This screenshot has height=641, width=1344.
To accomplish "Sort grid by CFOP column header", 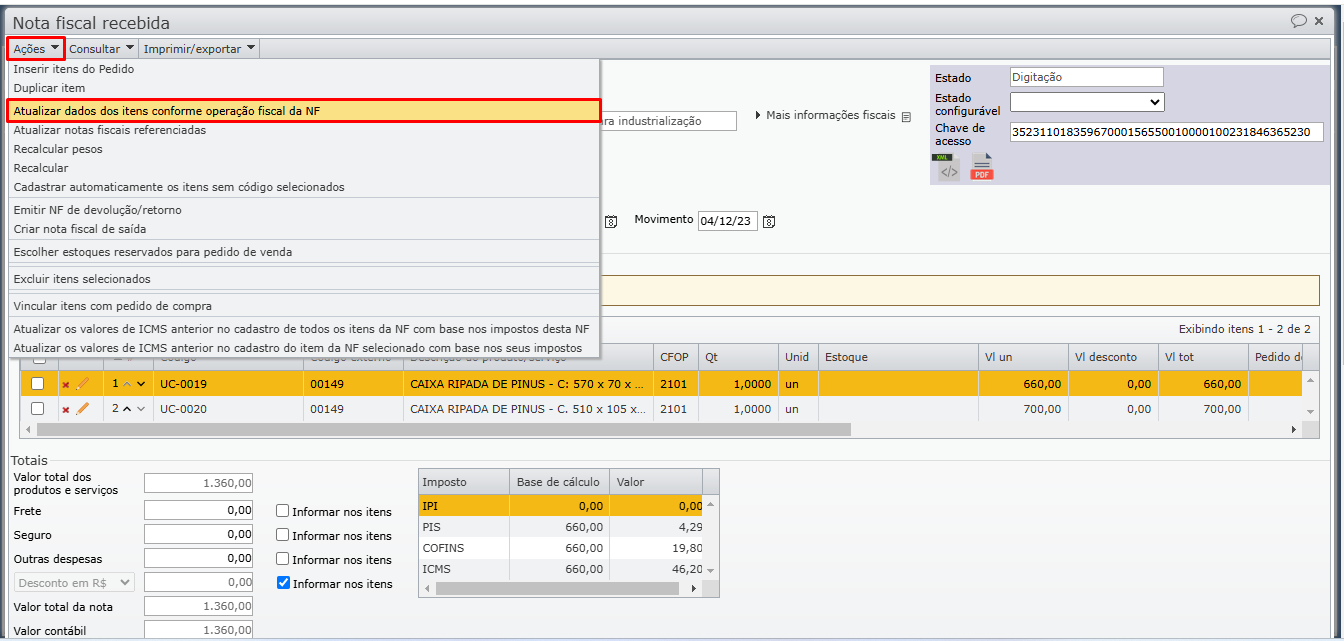I will [x=676, y=357].
